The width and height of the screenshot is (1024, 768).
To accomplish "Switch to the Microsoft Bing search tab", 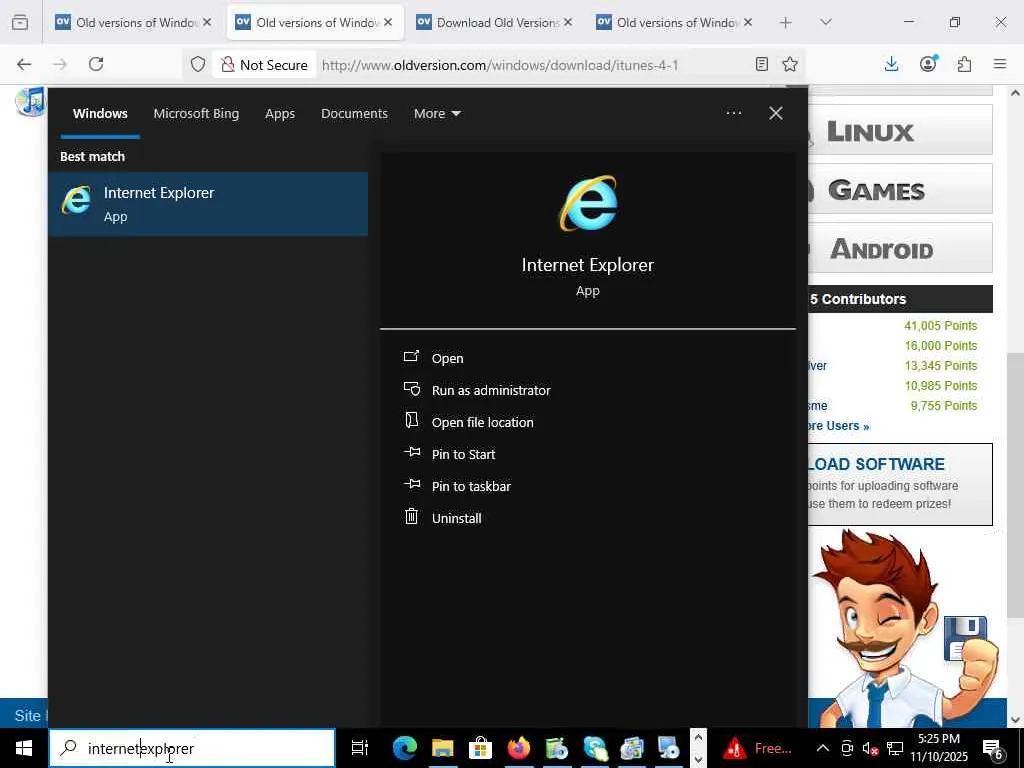I will click(196, 114).
